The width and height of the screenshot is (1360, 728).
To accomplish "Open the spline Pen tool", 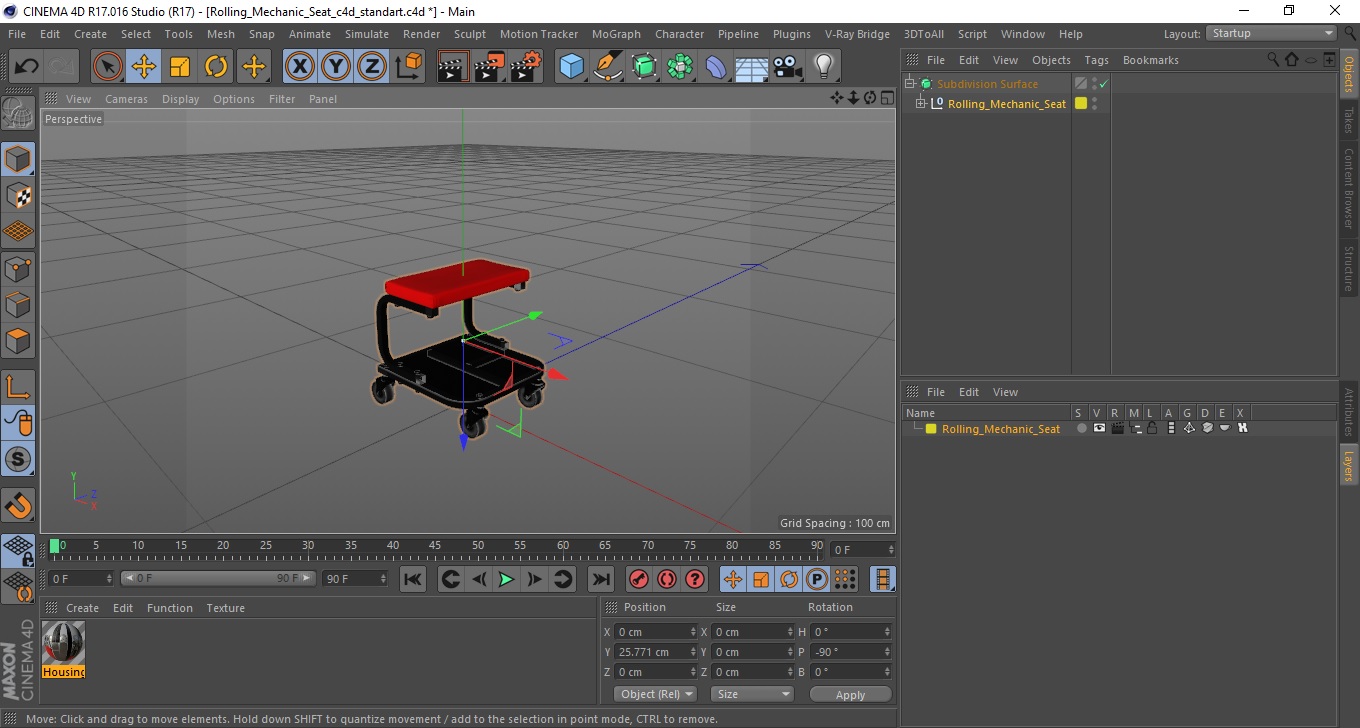I will [608, 67].
